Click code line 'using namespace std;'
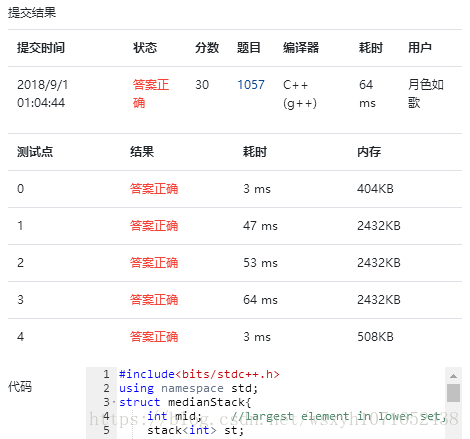 189,388
